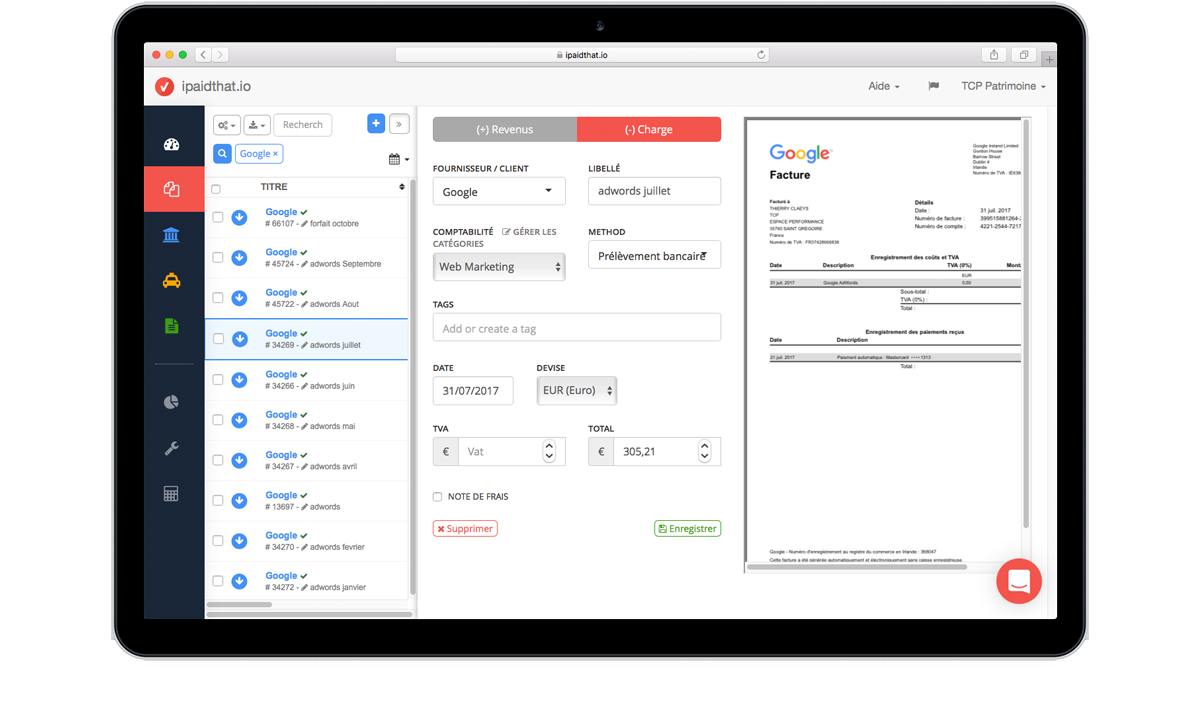Click the ipaidthat.io red checkmark logo

(x=165, y=87)
